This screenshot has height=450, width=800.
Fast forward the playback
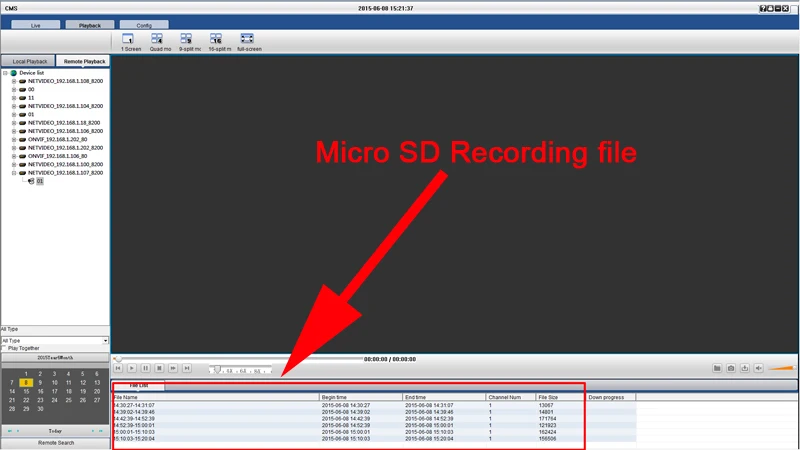tap(173, 368)
